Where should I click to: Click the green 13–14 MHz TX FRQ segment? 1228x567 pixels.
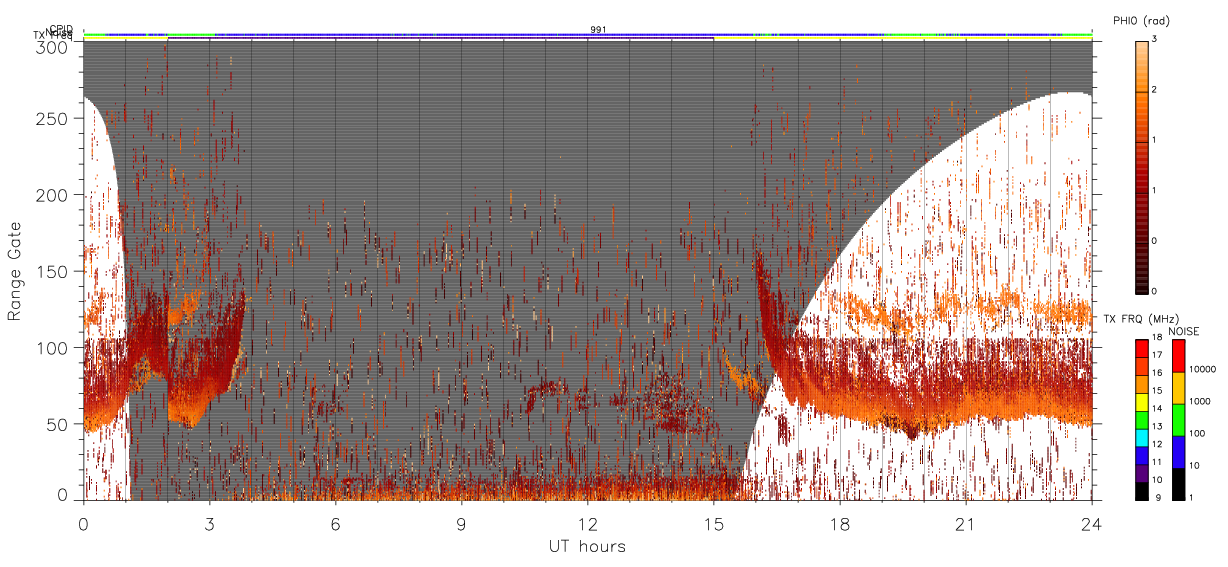1141,418
